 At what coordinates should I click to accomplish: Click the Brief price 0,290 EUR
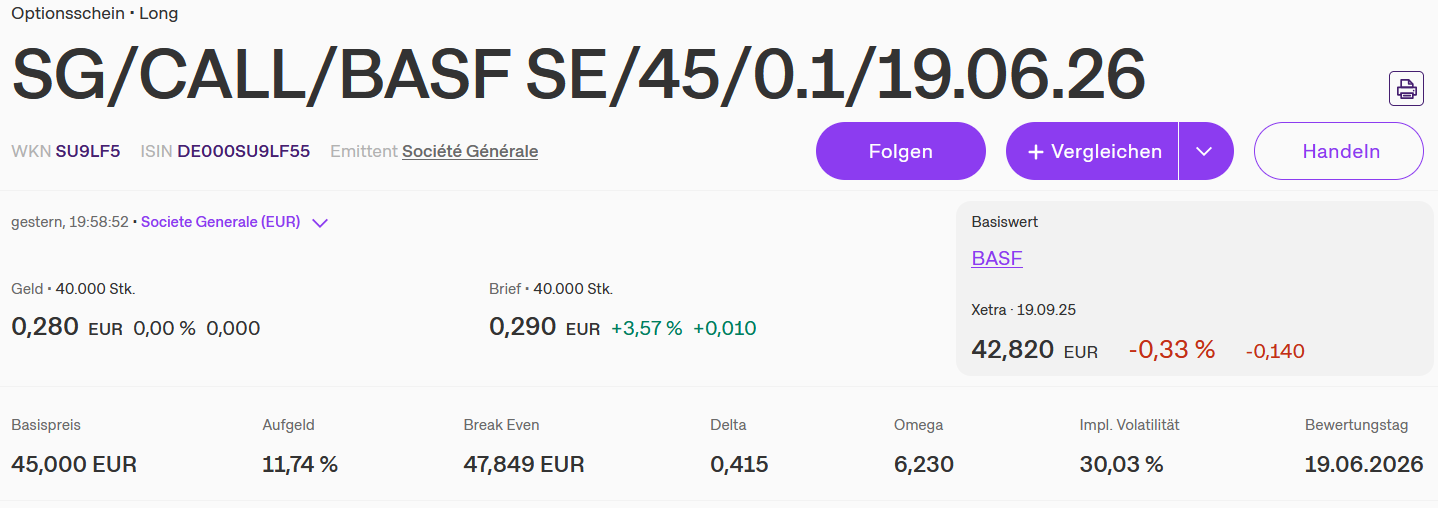pyautogui.click(x=544, y=327)
